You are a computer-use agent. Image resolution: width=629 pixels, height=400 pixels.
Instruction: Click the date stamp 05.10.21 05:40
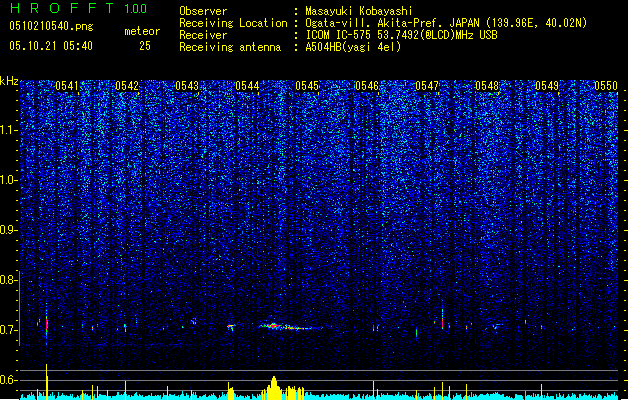click(x=51, y=46)
